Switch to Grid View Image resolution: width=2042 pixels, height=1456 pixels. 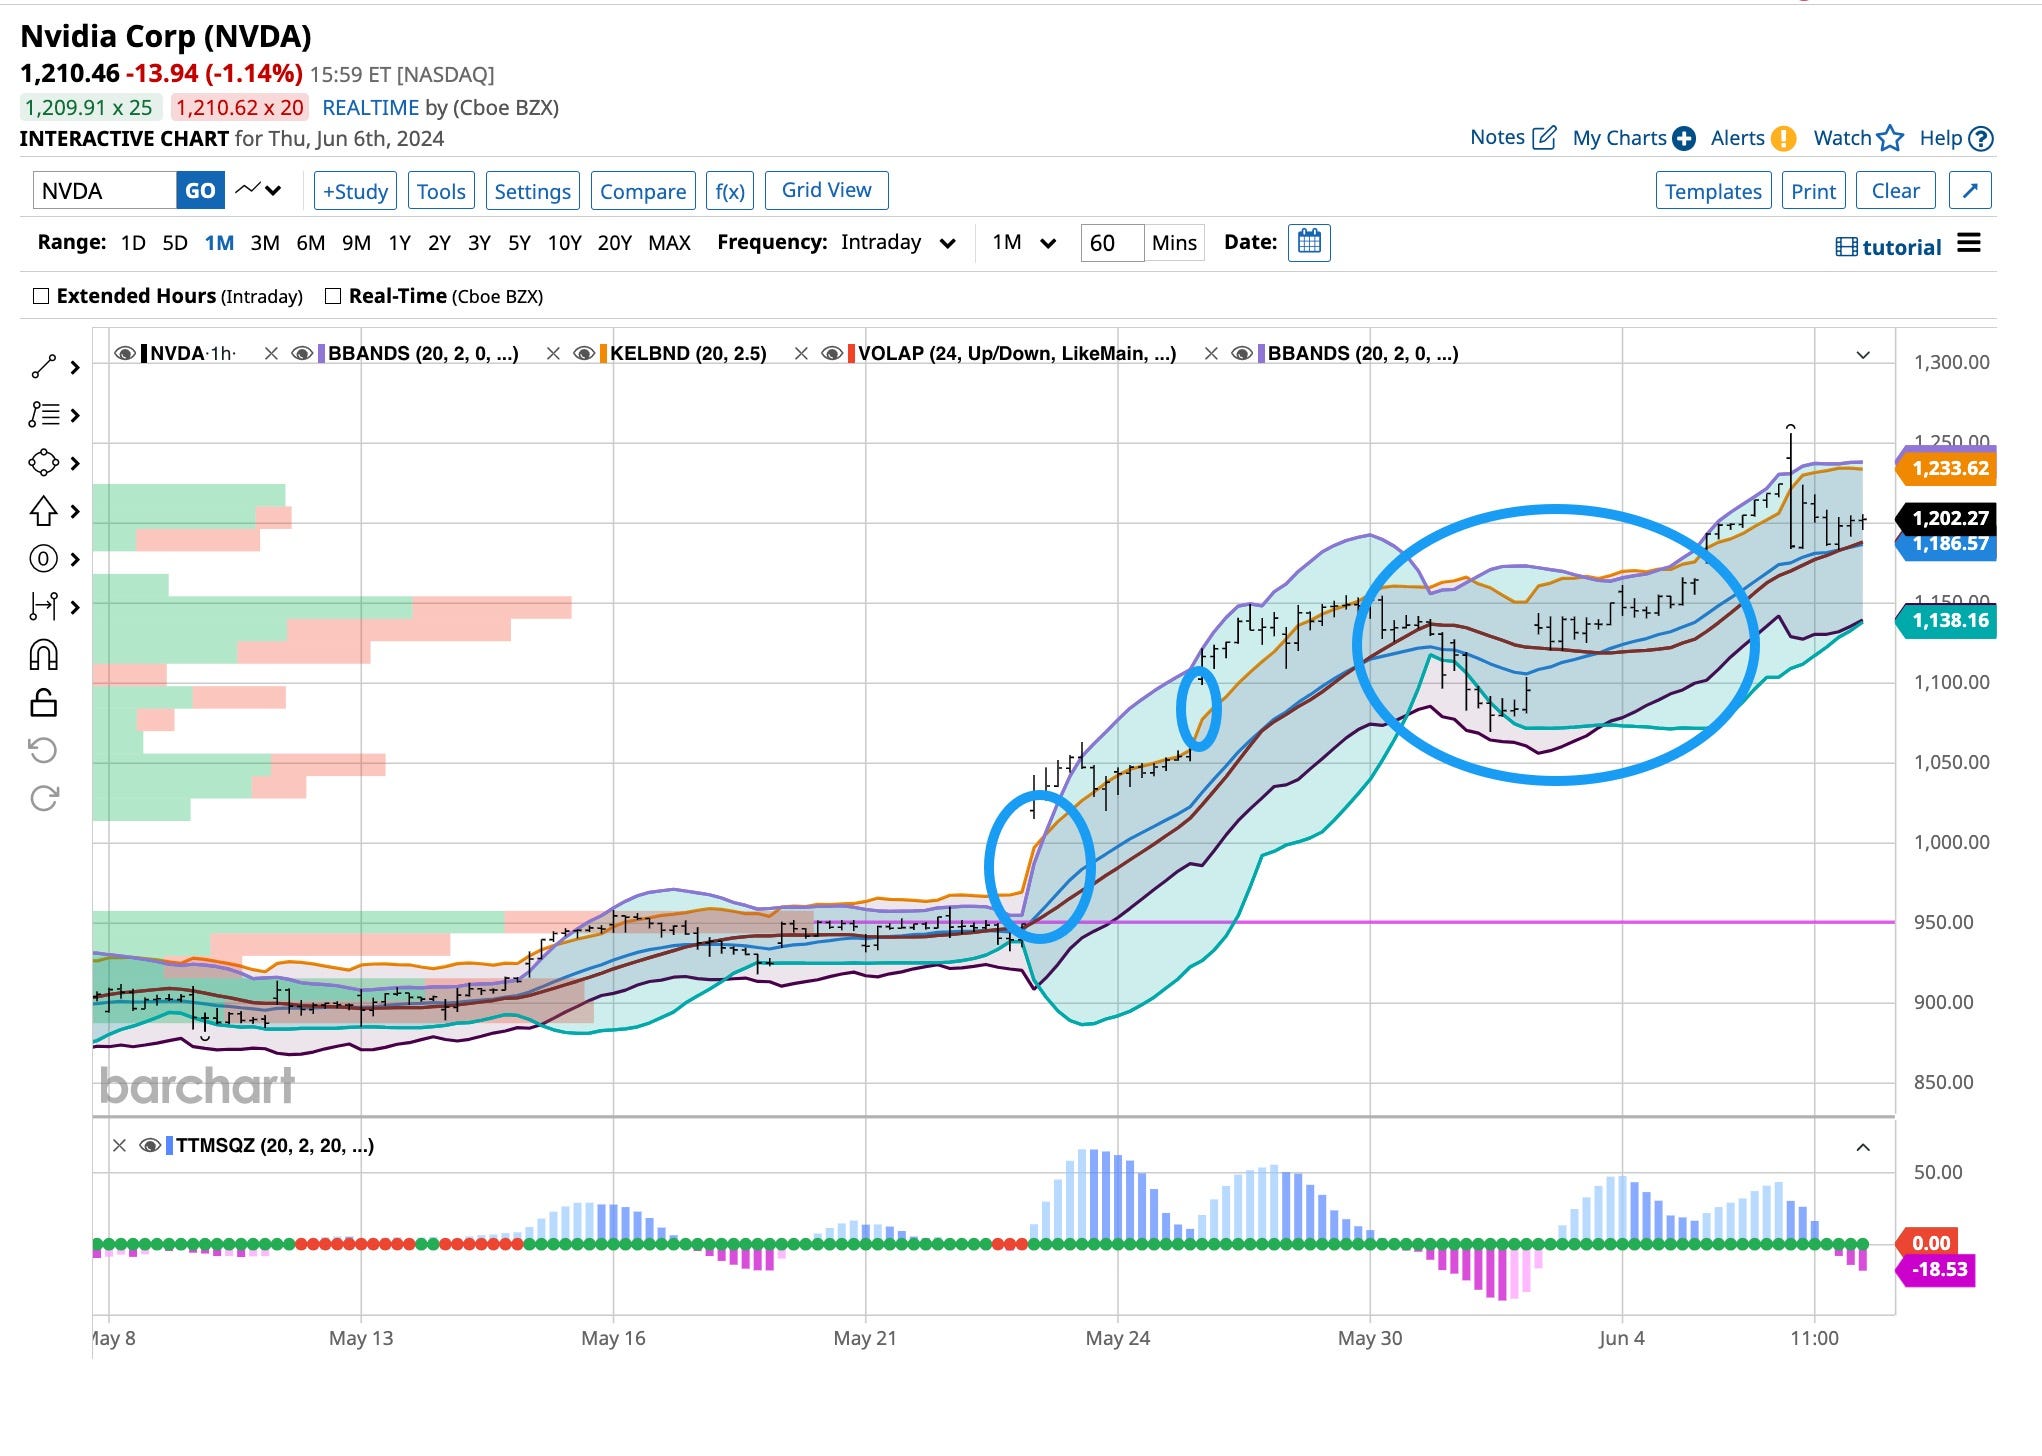(x=826, y=190)
